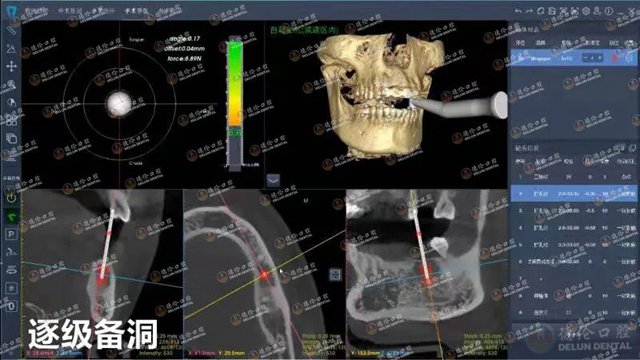Select the ruler measure tool in sidebar
Viewport: 640px width, 360px height.
point(11,30)
